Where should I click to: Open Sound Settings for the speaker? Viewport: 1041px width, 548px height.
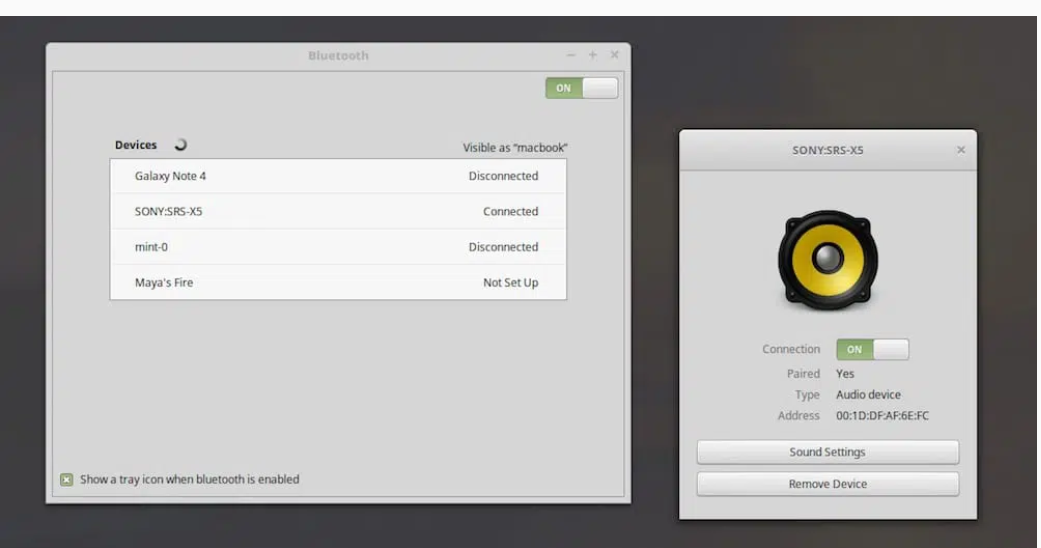pyautogui.click(x=827, y=452)
